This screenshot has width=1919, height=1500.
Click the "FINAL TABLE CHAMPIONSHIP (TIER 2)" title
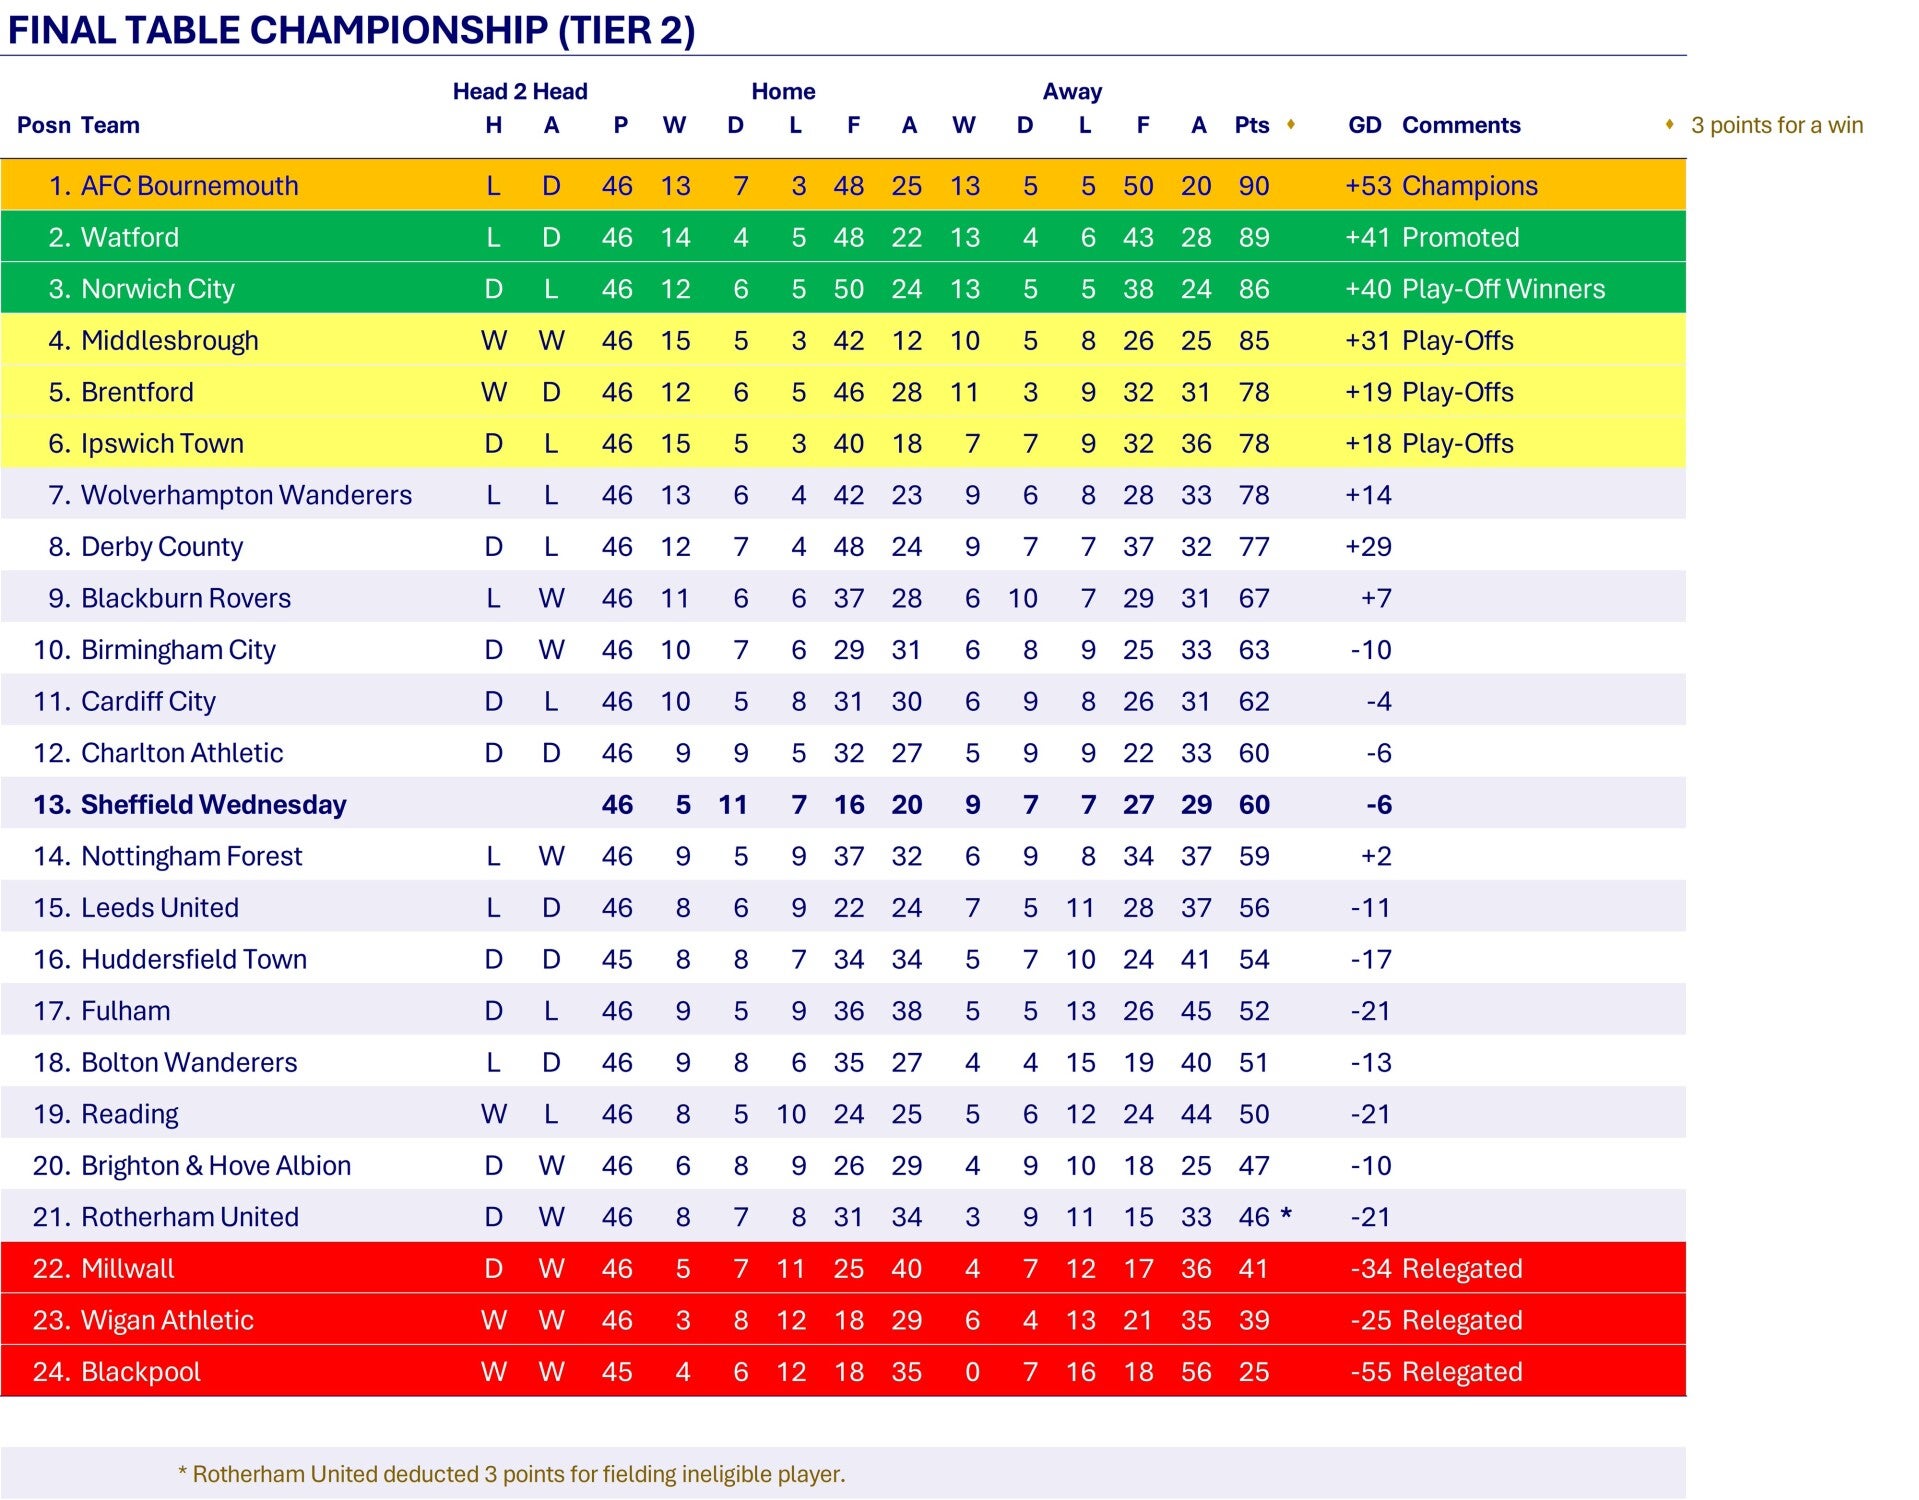[x=351, y=30]
